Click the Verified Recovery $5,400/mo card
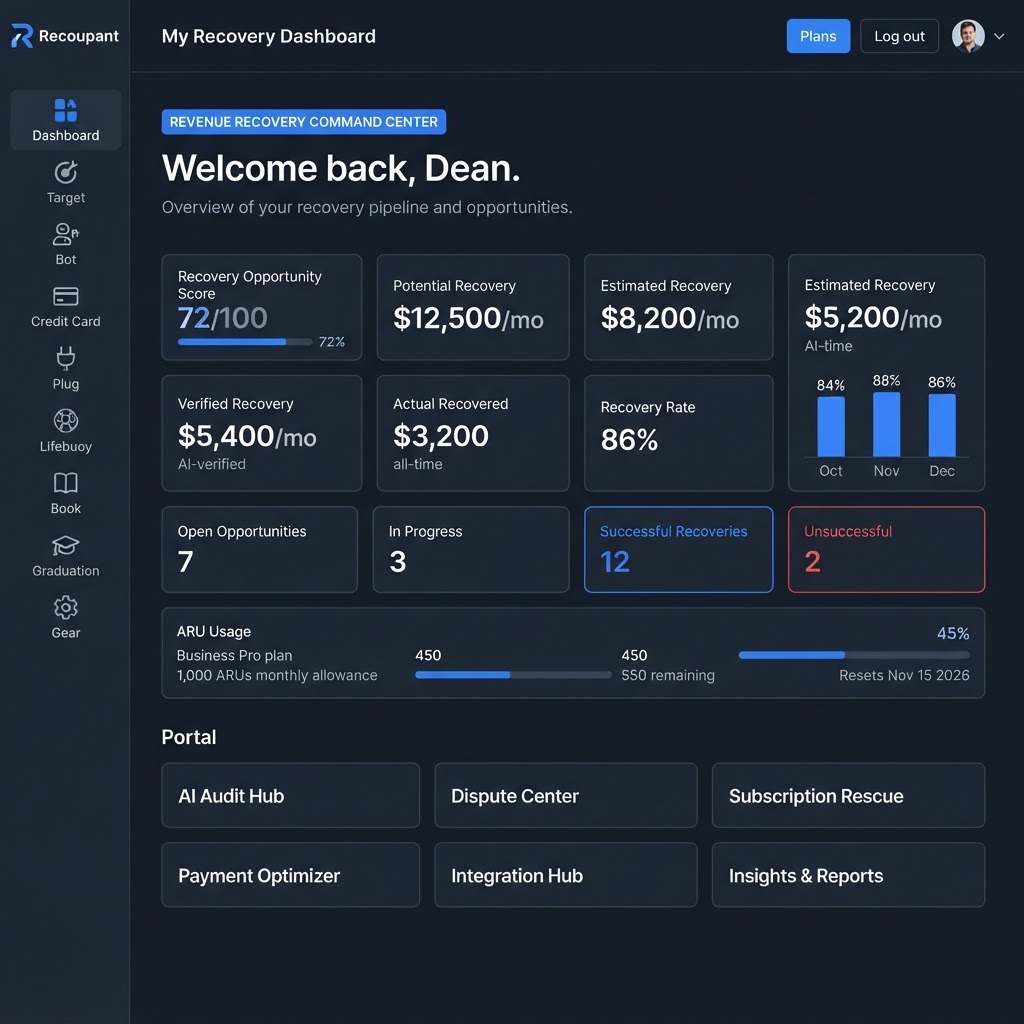 pos(261,433)
